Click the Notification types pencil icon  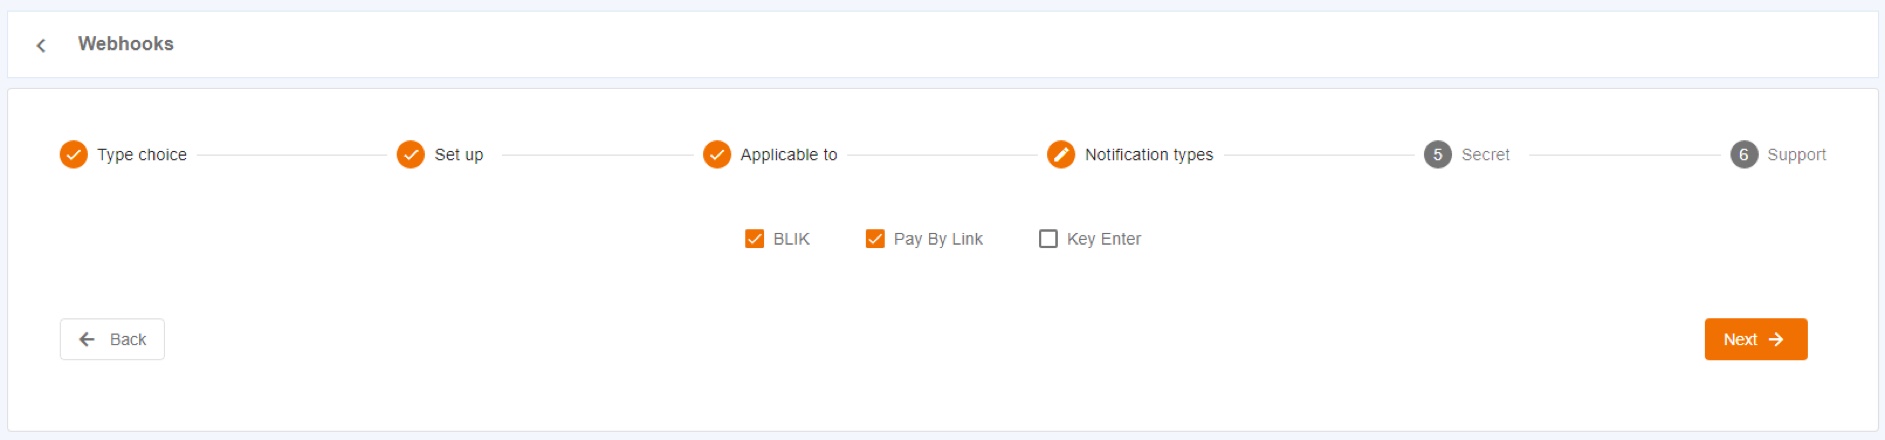point(1061,155)
